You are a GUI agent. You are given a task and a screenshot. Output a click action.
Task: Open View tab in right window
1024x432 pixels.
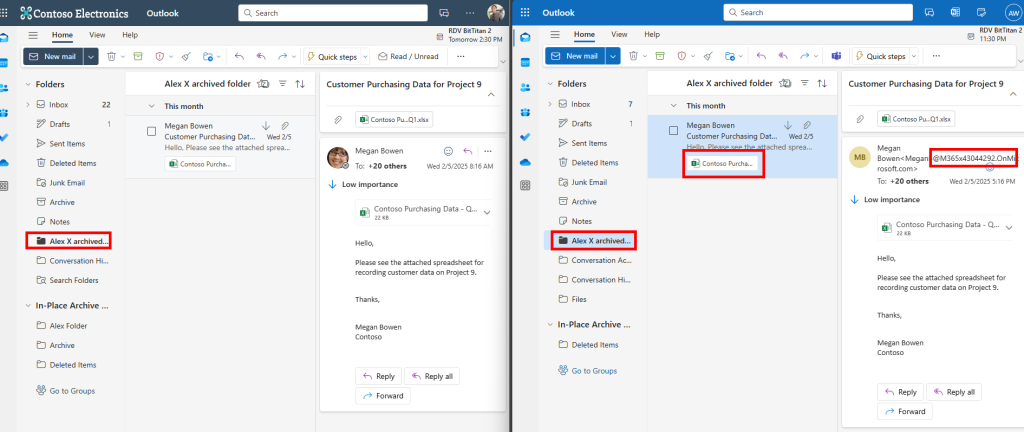tap(619, 35)
